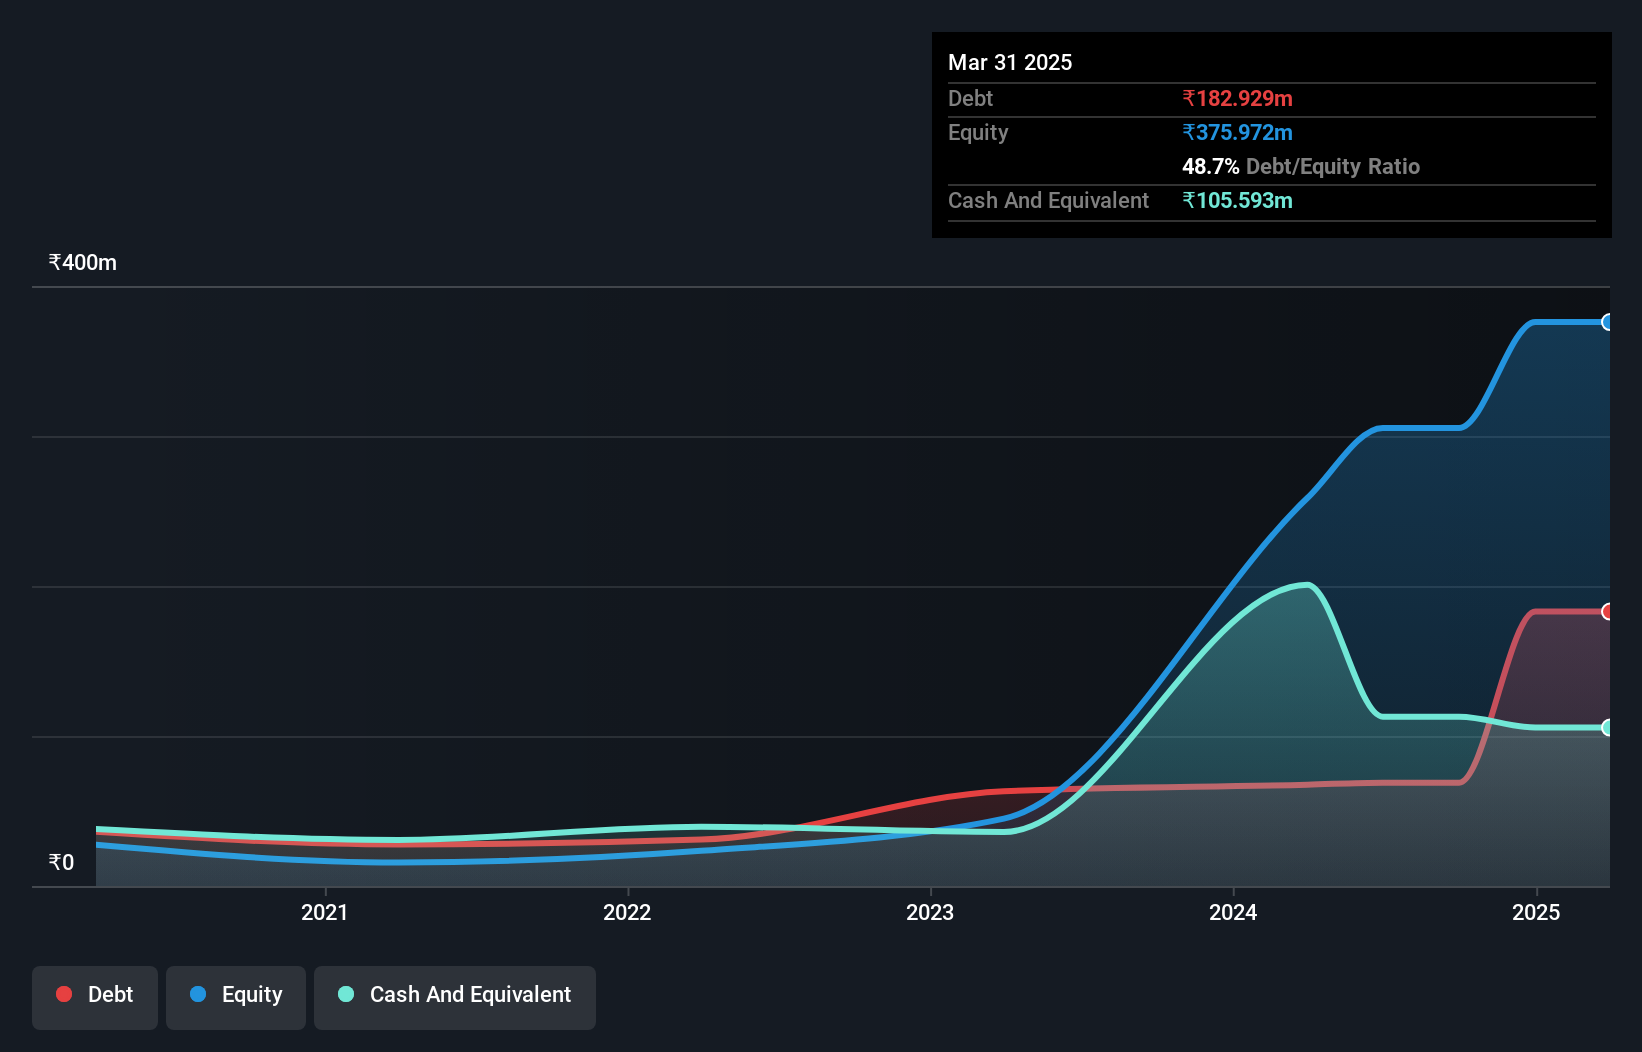This screenshot has width=1642, height=1052.
Task: Click the ₹400m y-axis label
Action: 83,263
